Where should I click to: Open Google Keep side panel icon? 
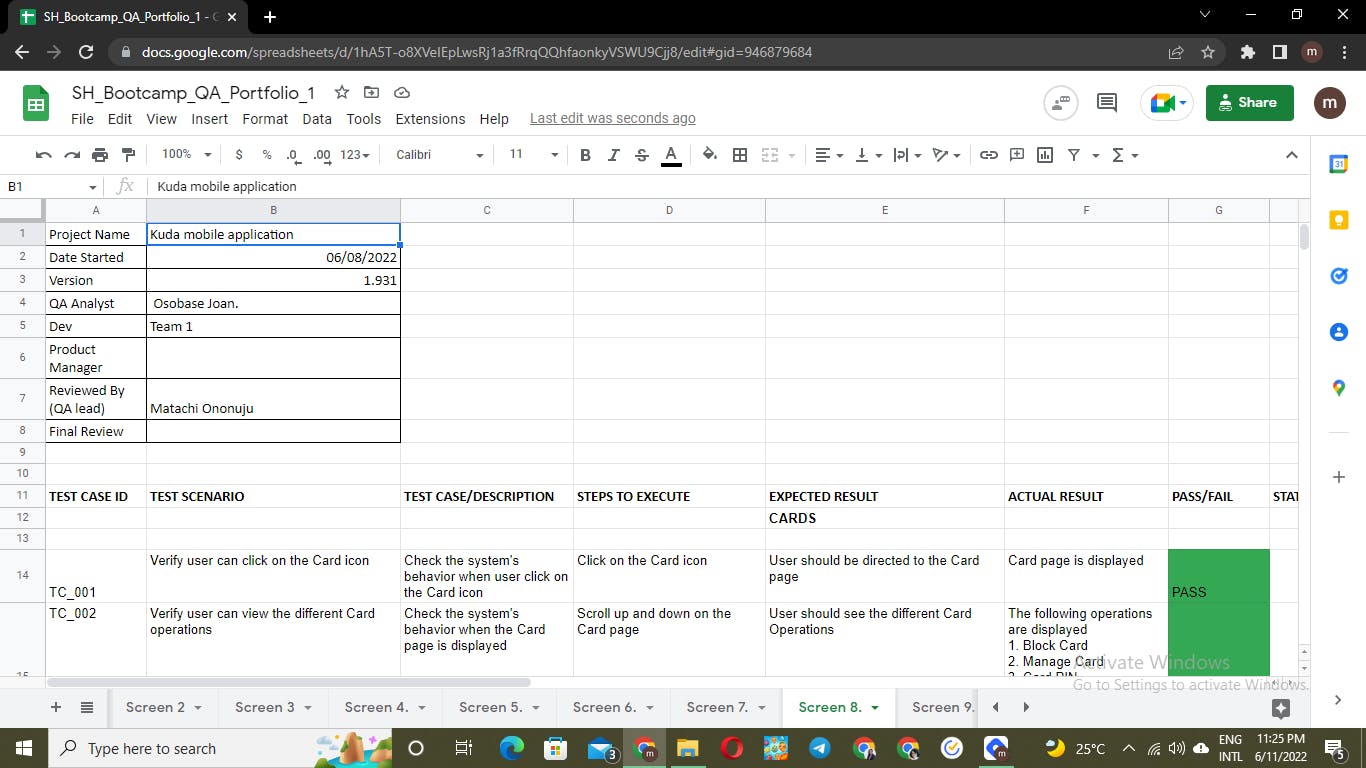[x=1339, y=220]
